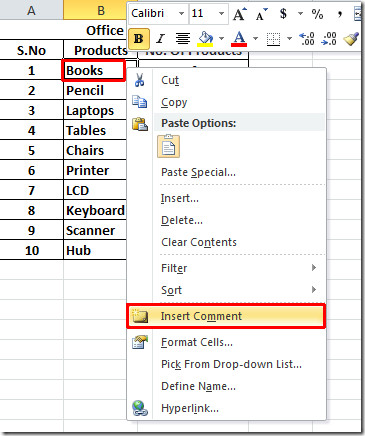Click the yellow Fill Color bucket
This screenshot has height=436, width=365.
point(205,39)
